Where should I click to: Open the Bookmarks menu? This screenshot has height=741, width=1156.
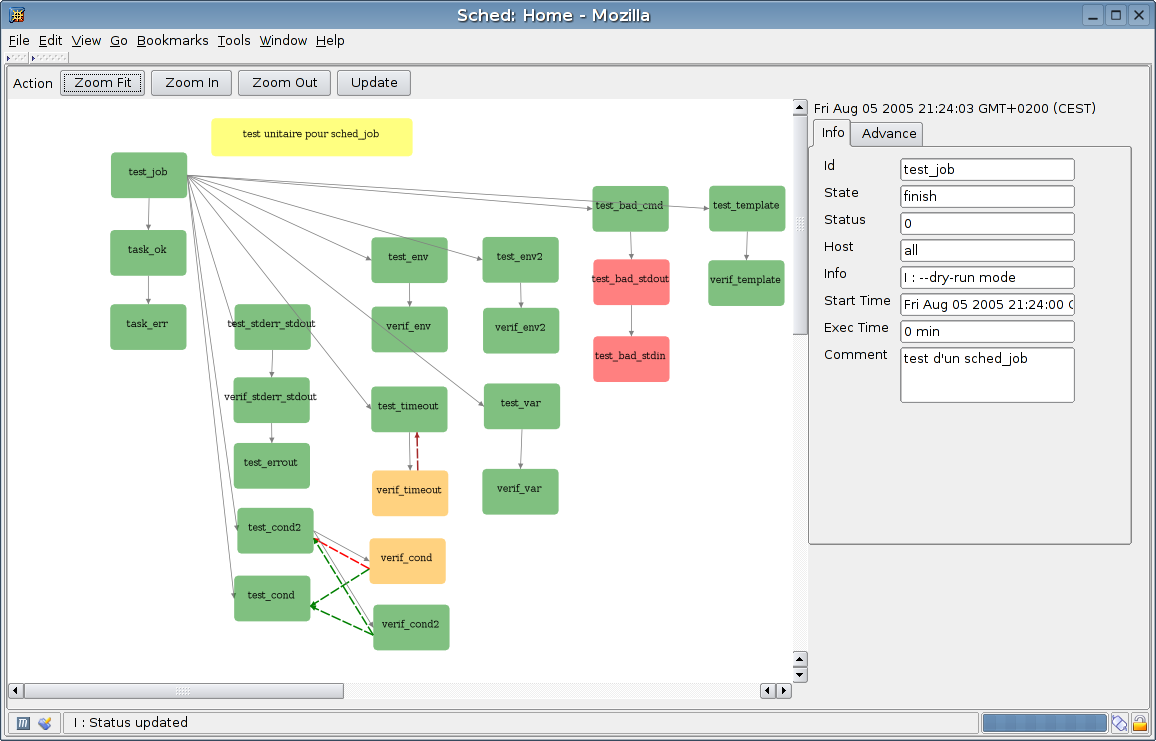tap(172, 41)
